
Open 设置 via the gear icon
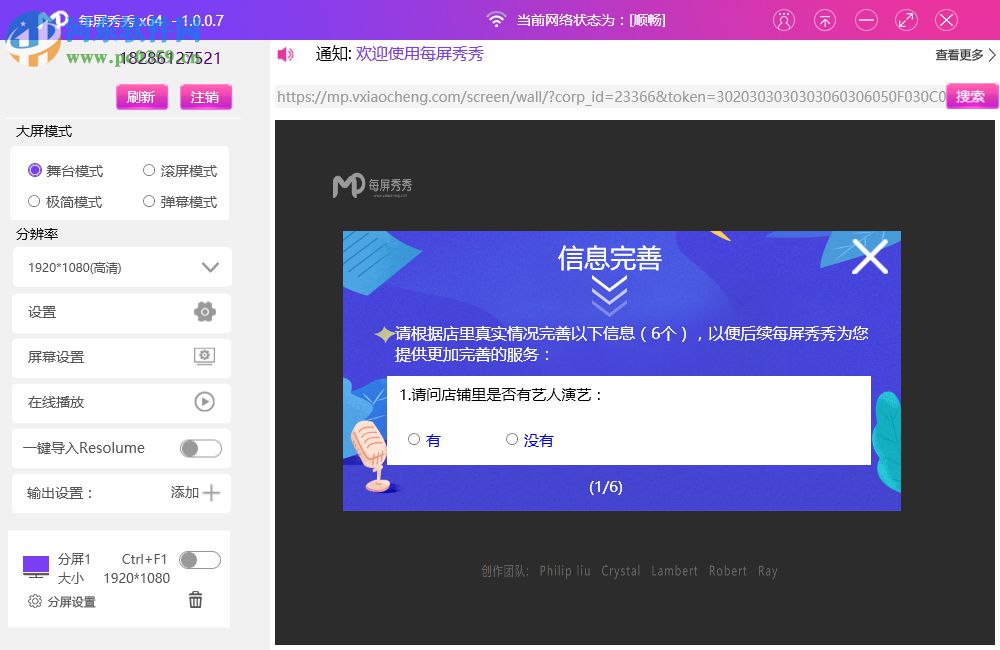204,312
